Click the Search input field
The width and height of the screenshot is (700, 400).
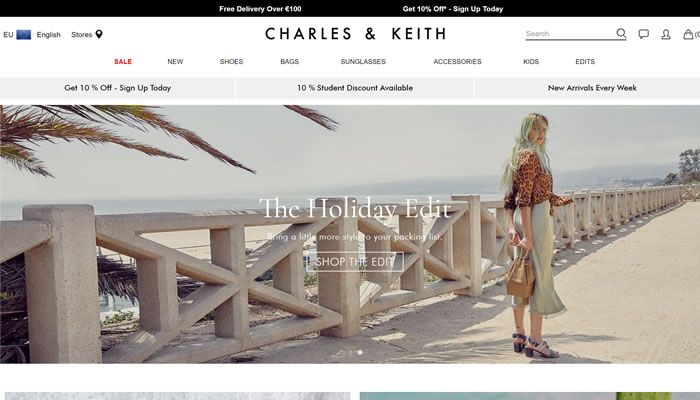pyautogui.click(x=570, y=33)
